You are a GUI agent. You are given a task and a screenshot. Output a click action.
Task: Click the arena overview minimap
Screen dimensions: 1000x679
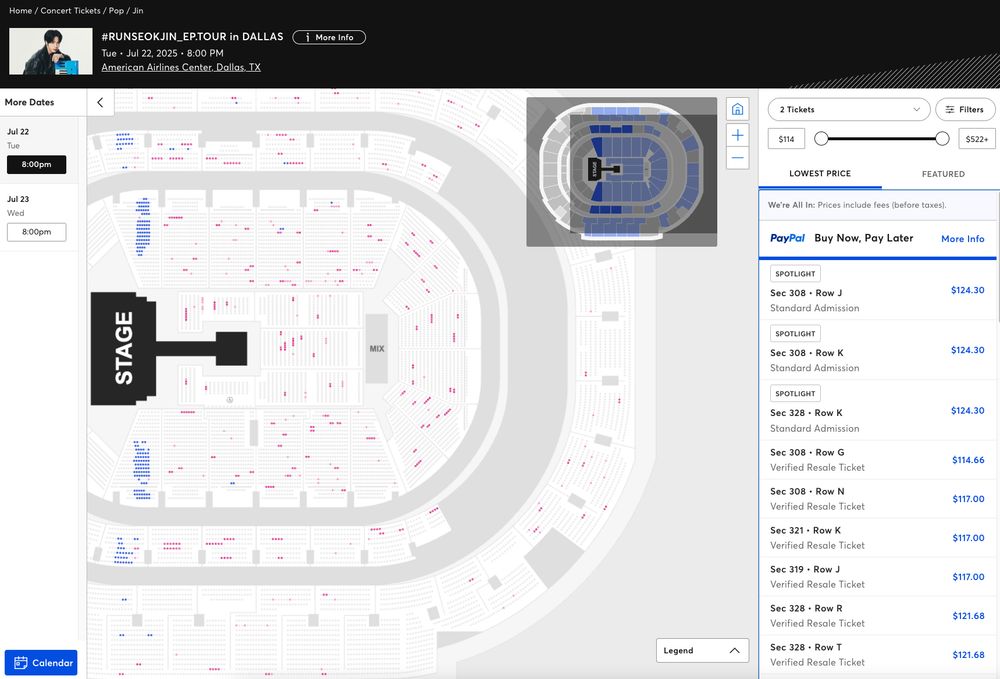click(x=621, y=172)
